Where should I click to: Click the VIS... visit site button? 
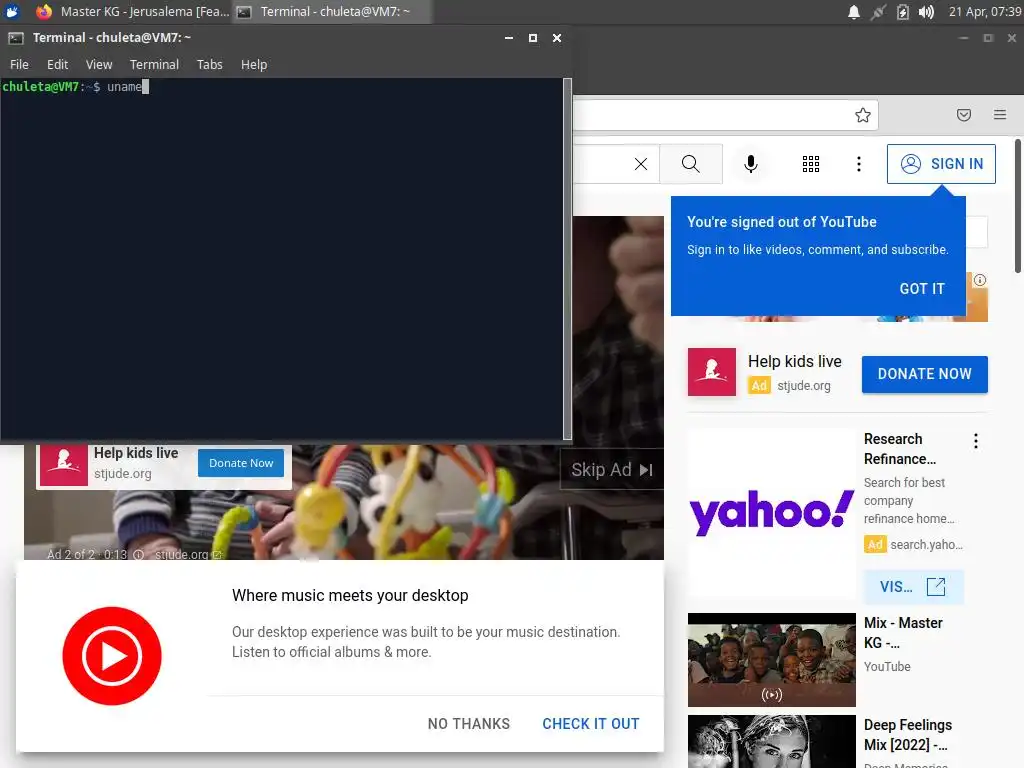click(913, 586)
